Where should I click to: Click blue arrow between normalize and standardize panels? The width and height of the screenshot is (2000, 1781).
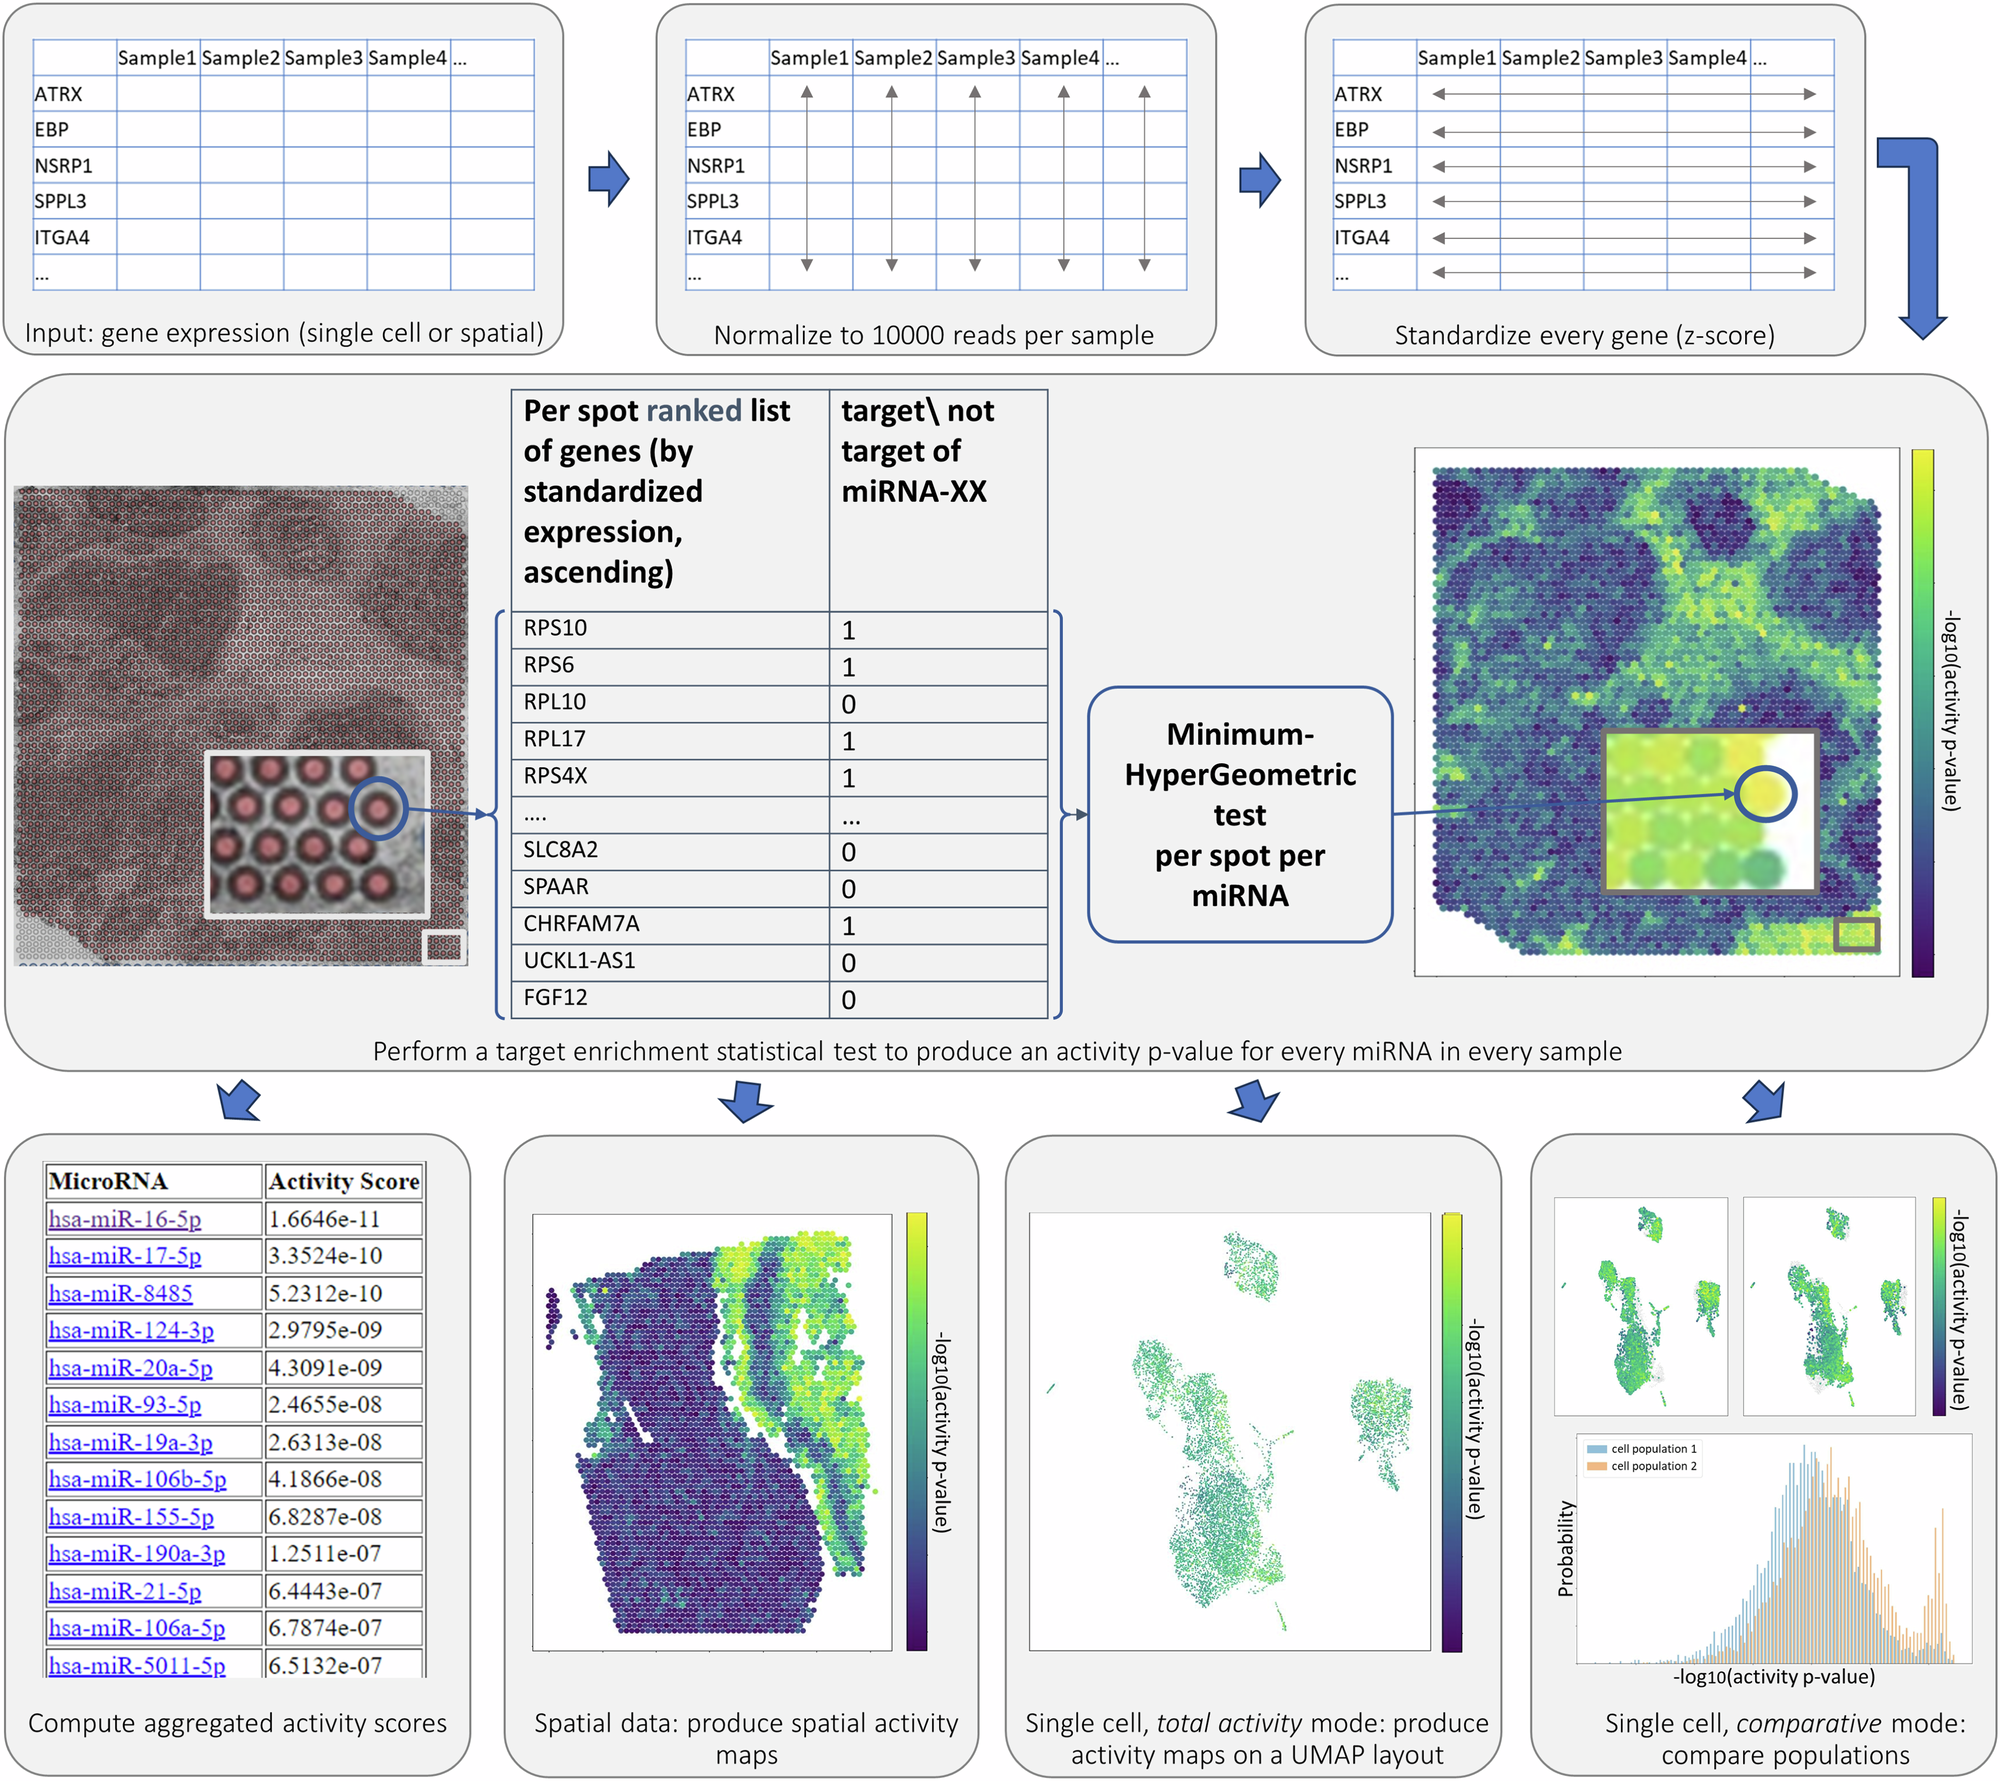[1260, 180]
